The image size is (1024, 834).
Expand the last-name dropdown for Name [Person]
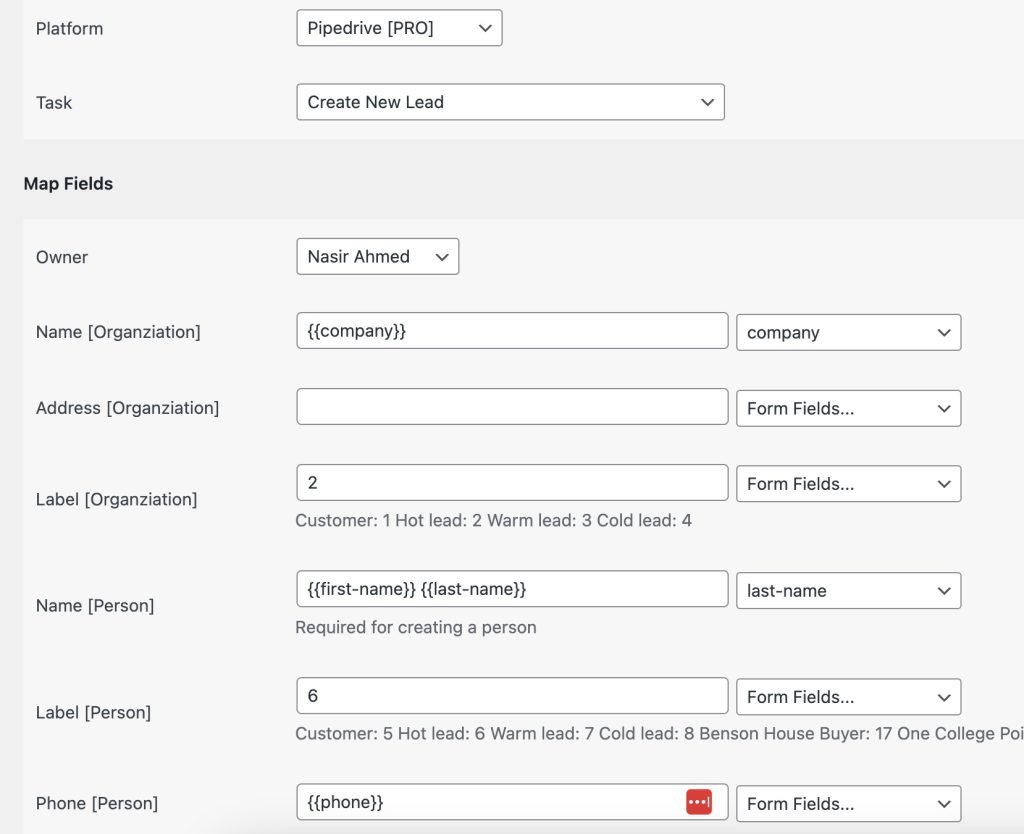click(848, 590)
